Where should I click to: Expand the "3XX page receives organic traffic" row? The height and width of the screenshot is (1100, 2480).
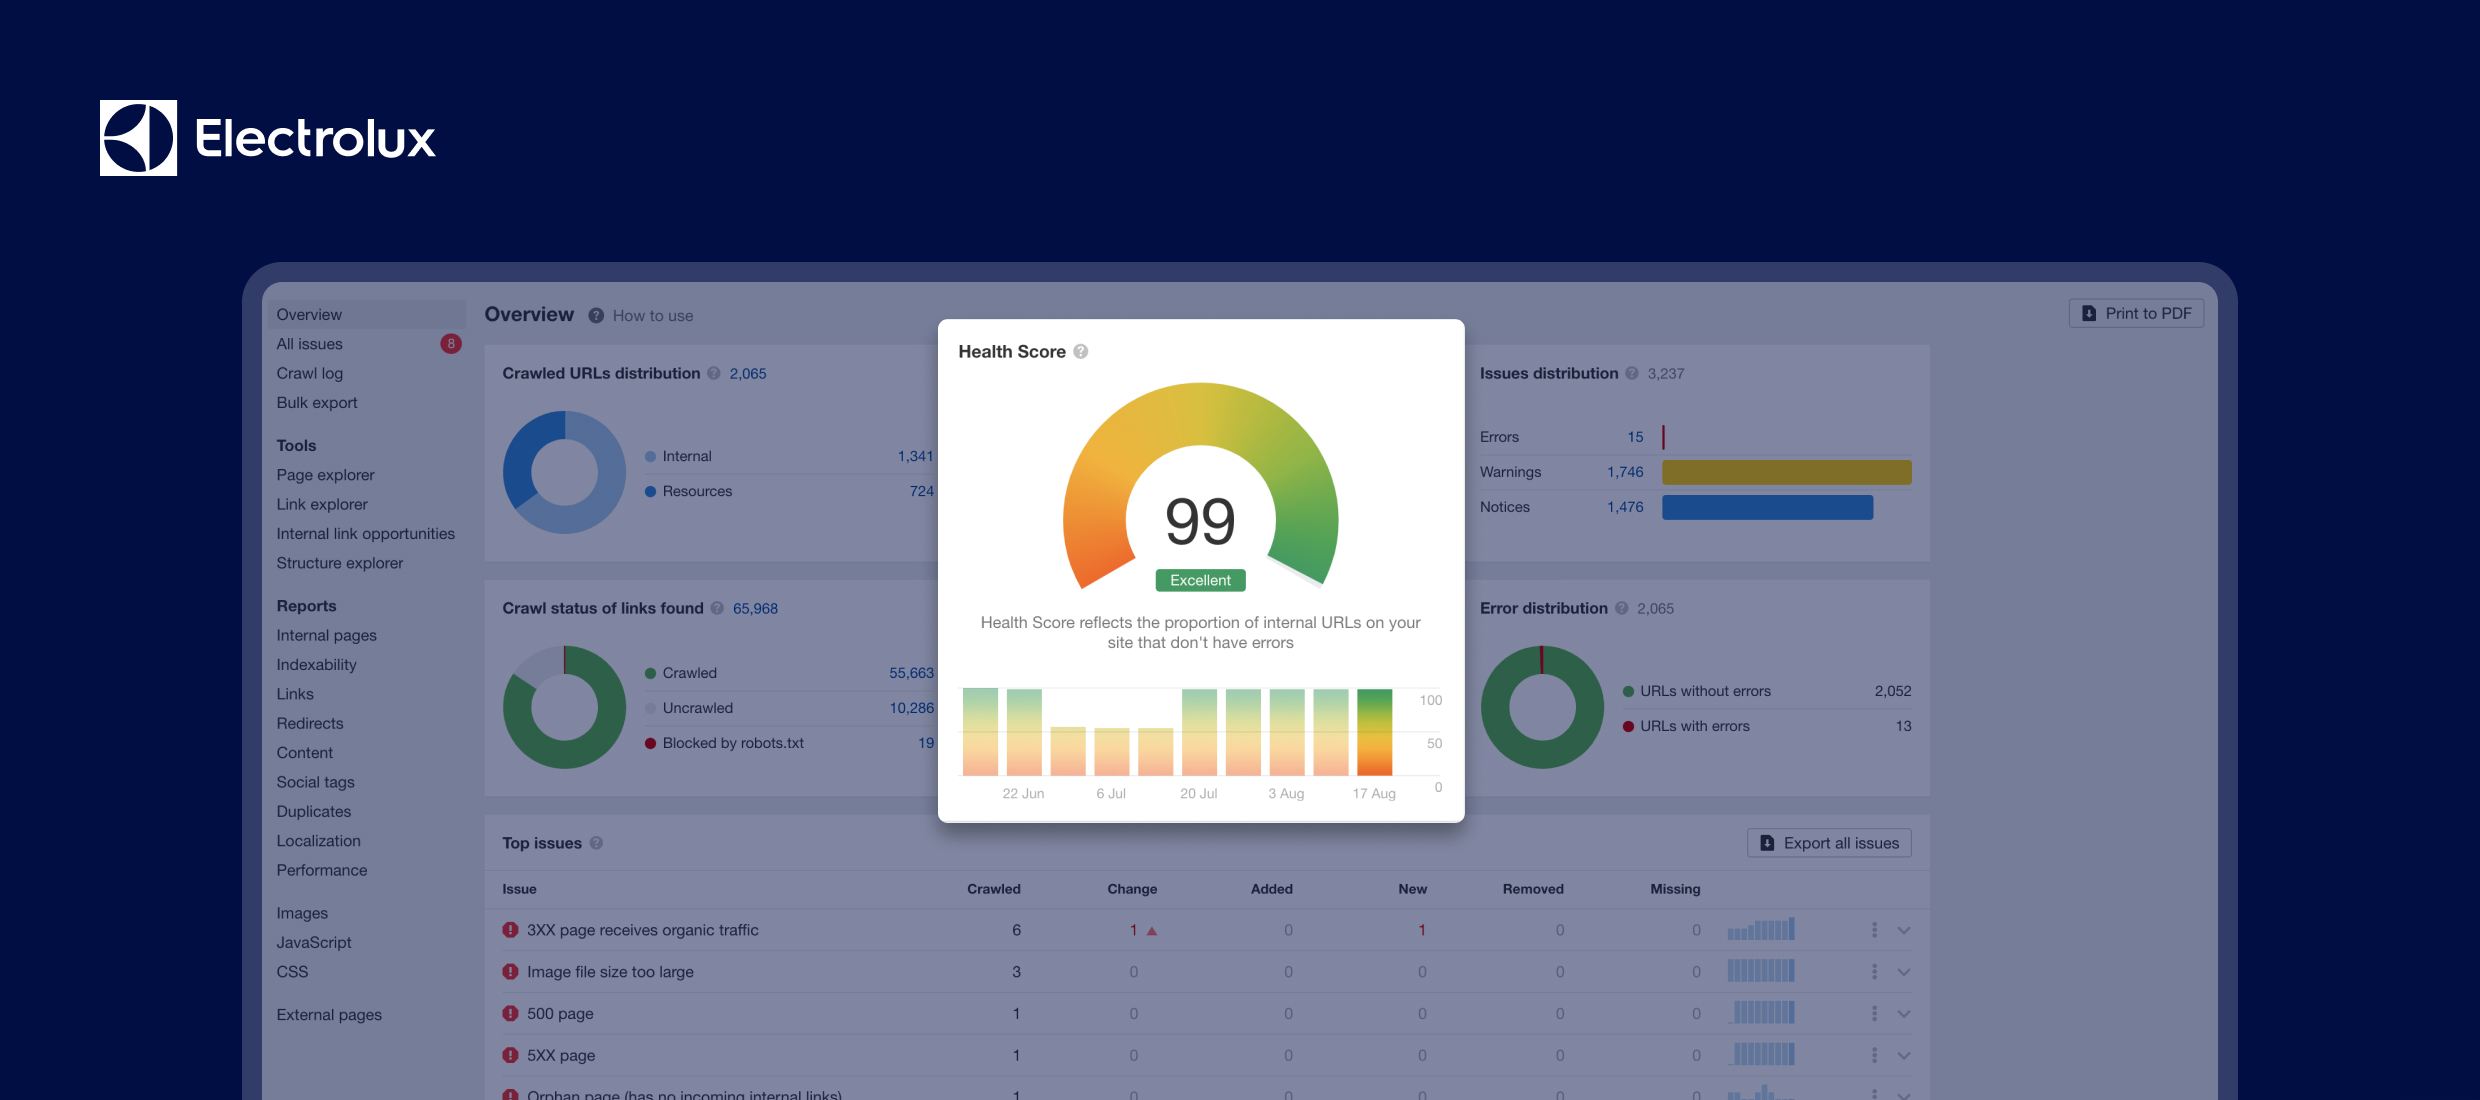[x=1904, y=929]
